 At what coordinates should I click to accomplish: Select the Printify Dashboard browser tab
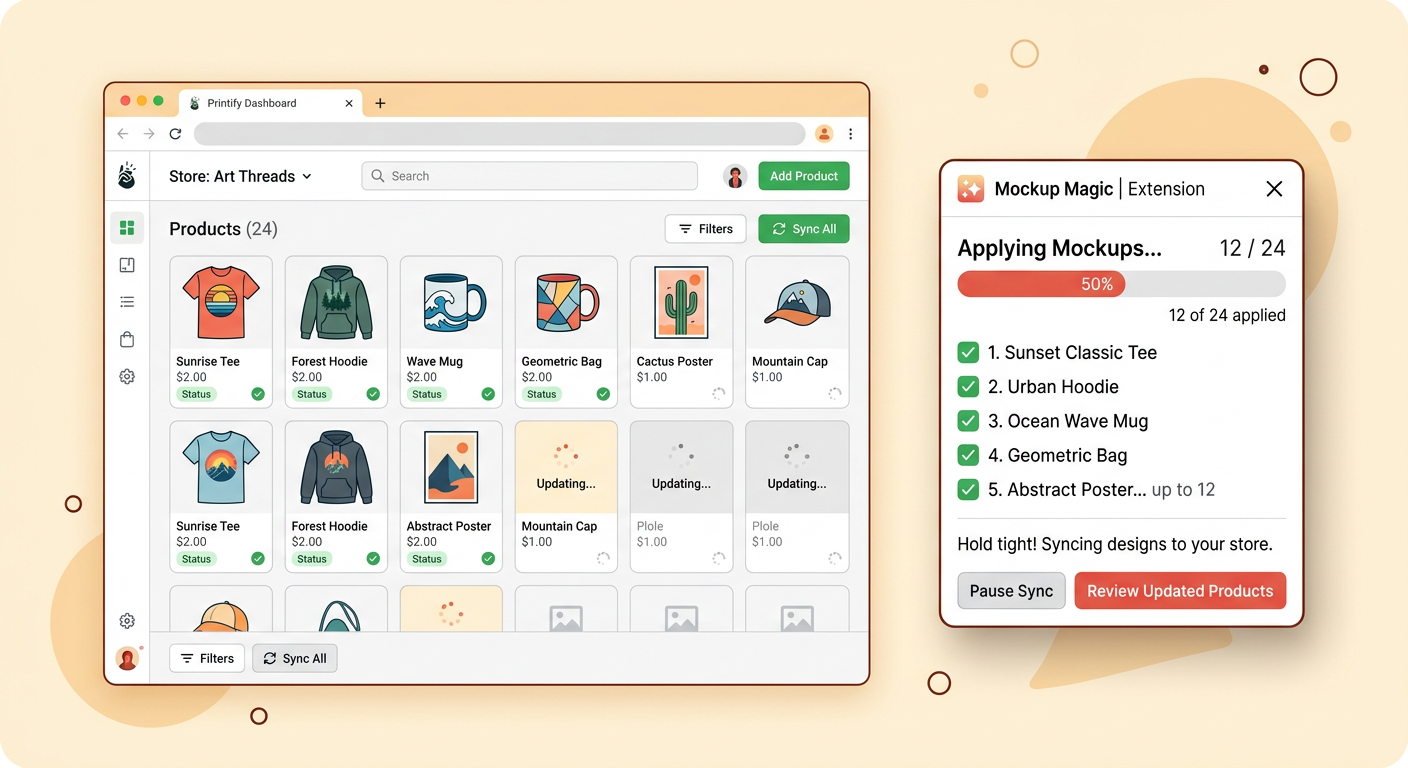pyautogui.click(x=270, y=103)
